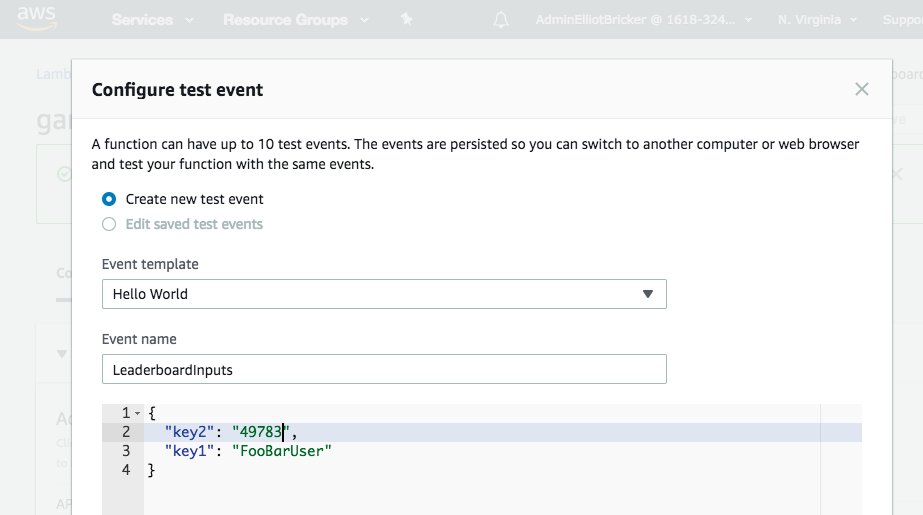Screen dimensions: 923x515
Task: Click line number 3 in gutter
Action: point(126,451)
